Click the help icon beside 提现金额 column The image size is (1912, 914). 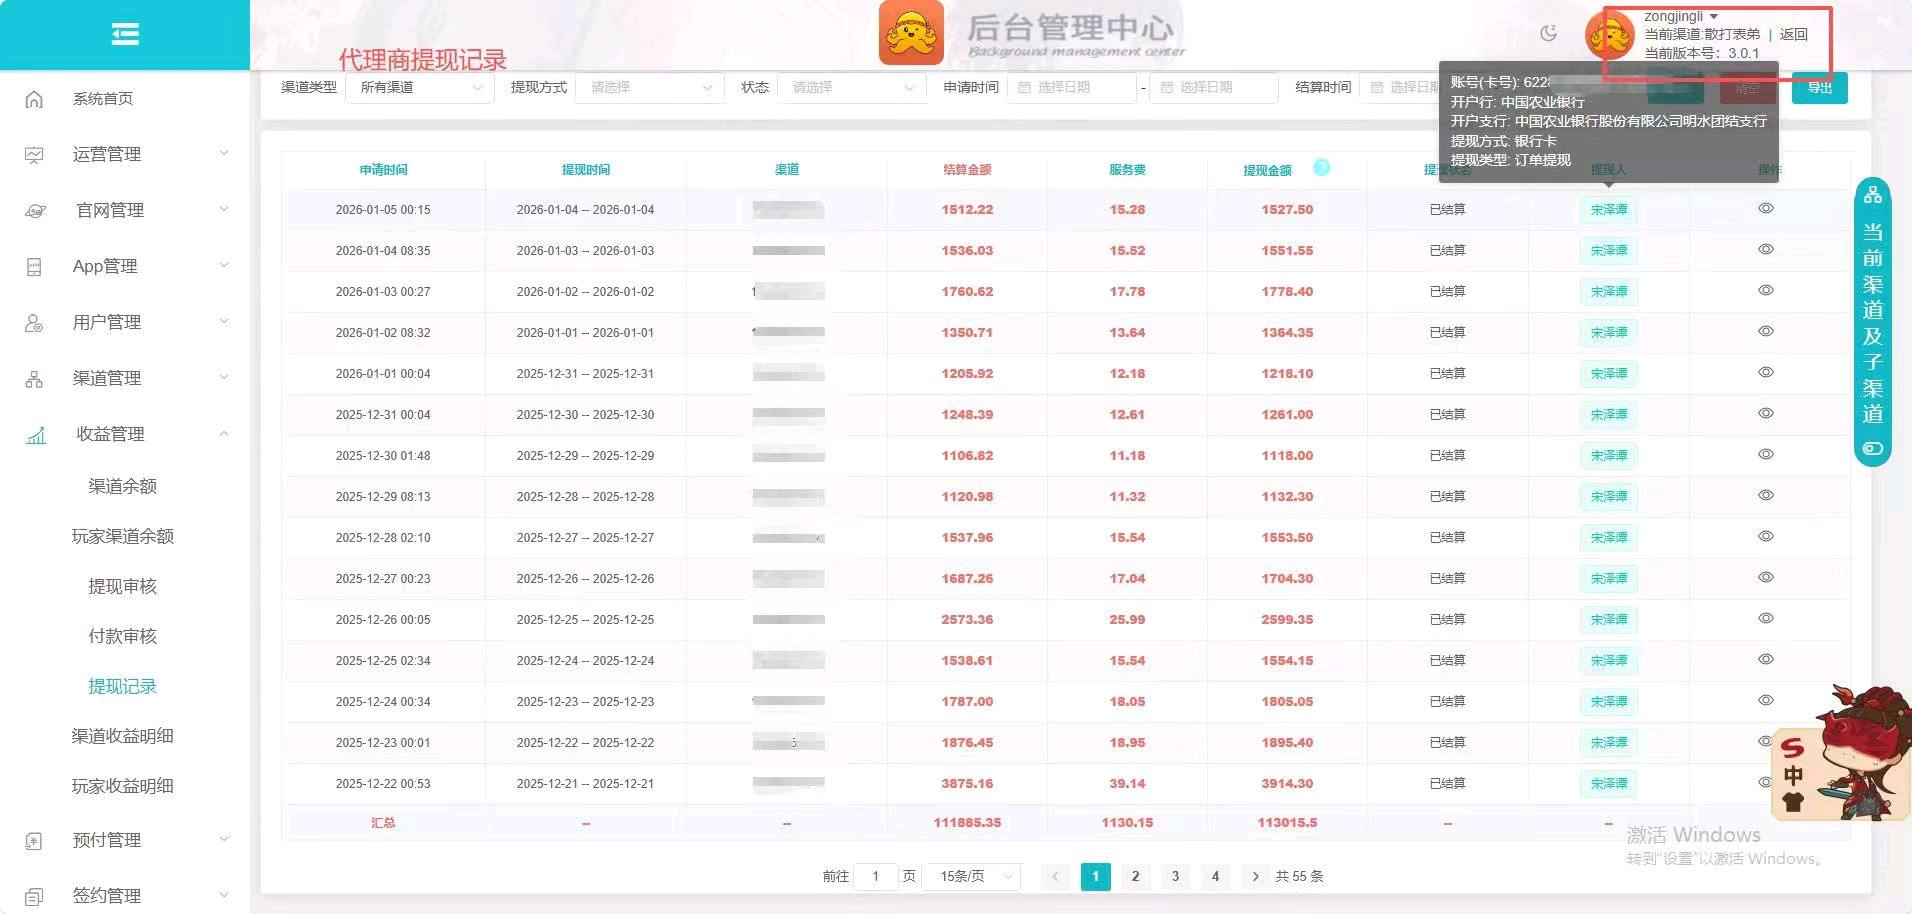pos(1322,168)
